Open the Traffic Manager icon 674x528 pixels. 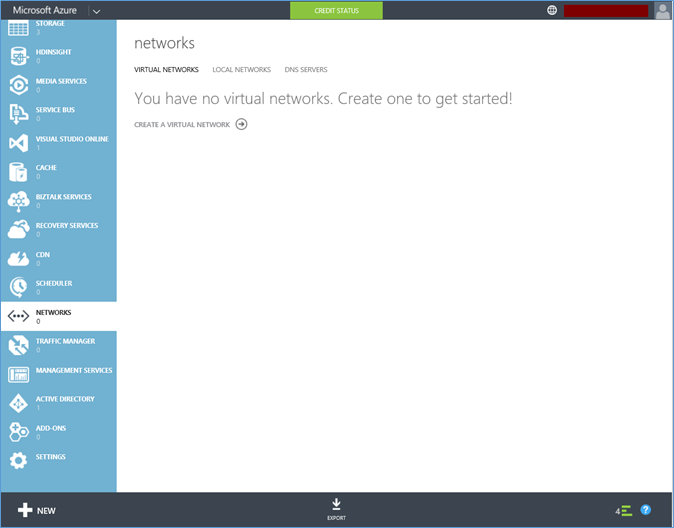click(x=18, y=345)
